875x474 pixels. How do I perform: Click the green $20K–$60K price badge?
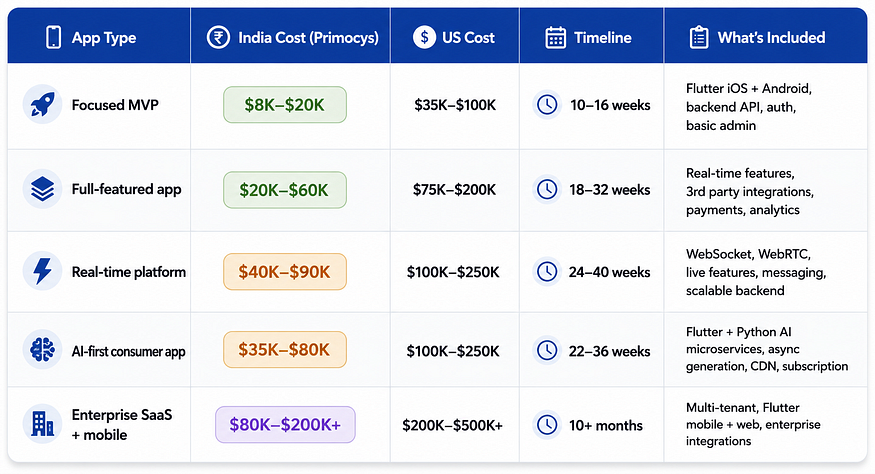coord(285,190)
